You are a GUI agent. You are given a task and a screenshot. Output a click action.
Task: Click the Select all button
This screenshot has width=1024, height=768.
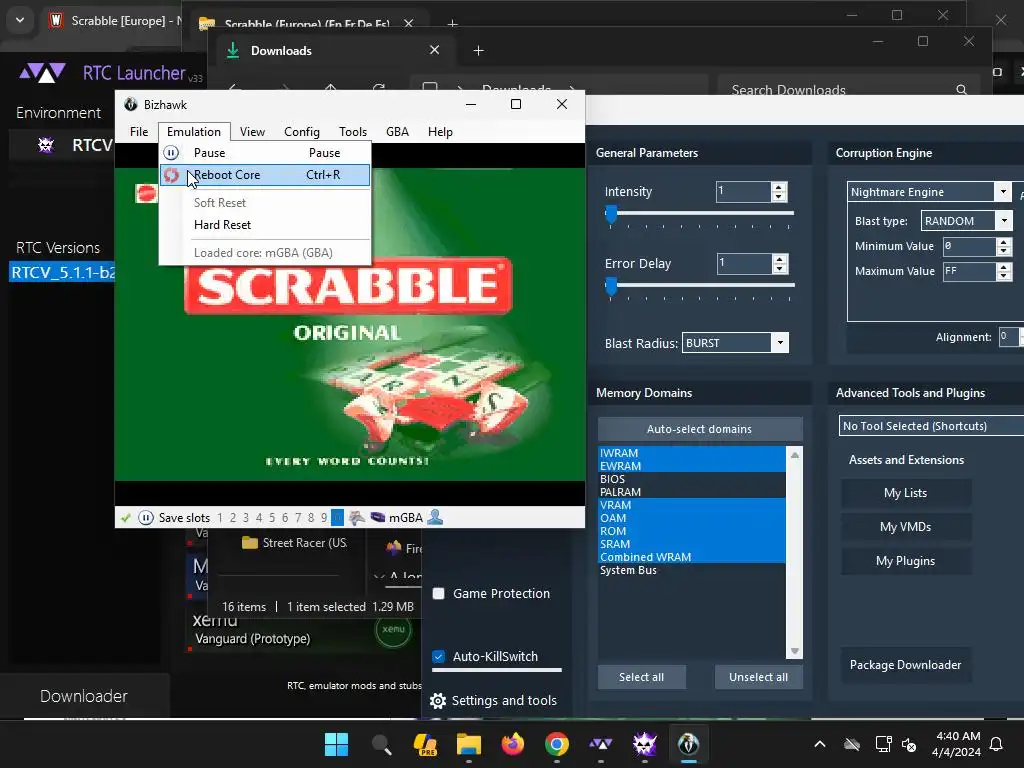point(641,677)
